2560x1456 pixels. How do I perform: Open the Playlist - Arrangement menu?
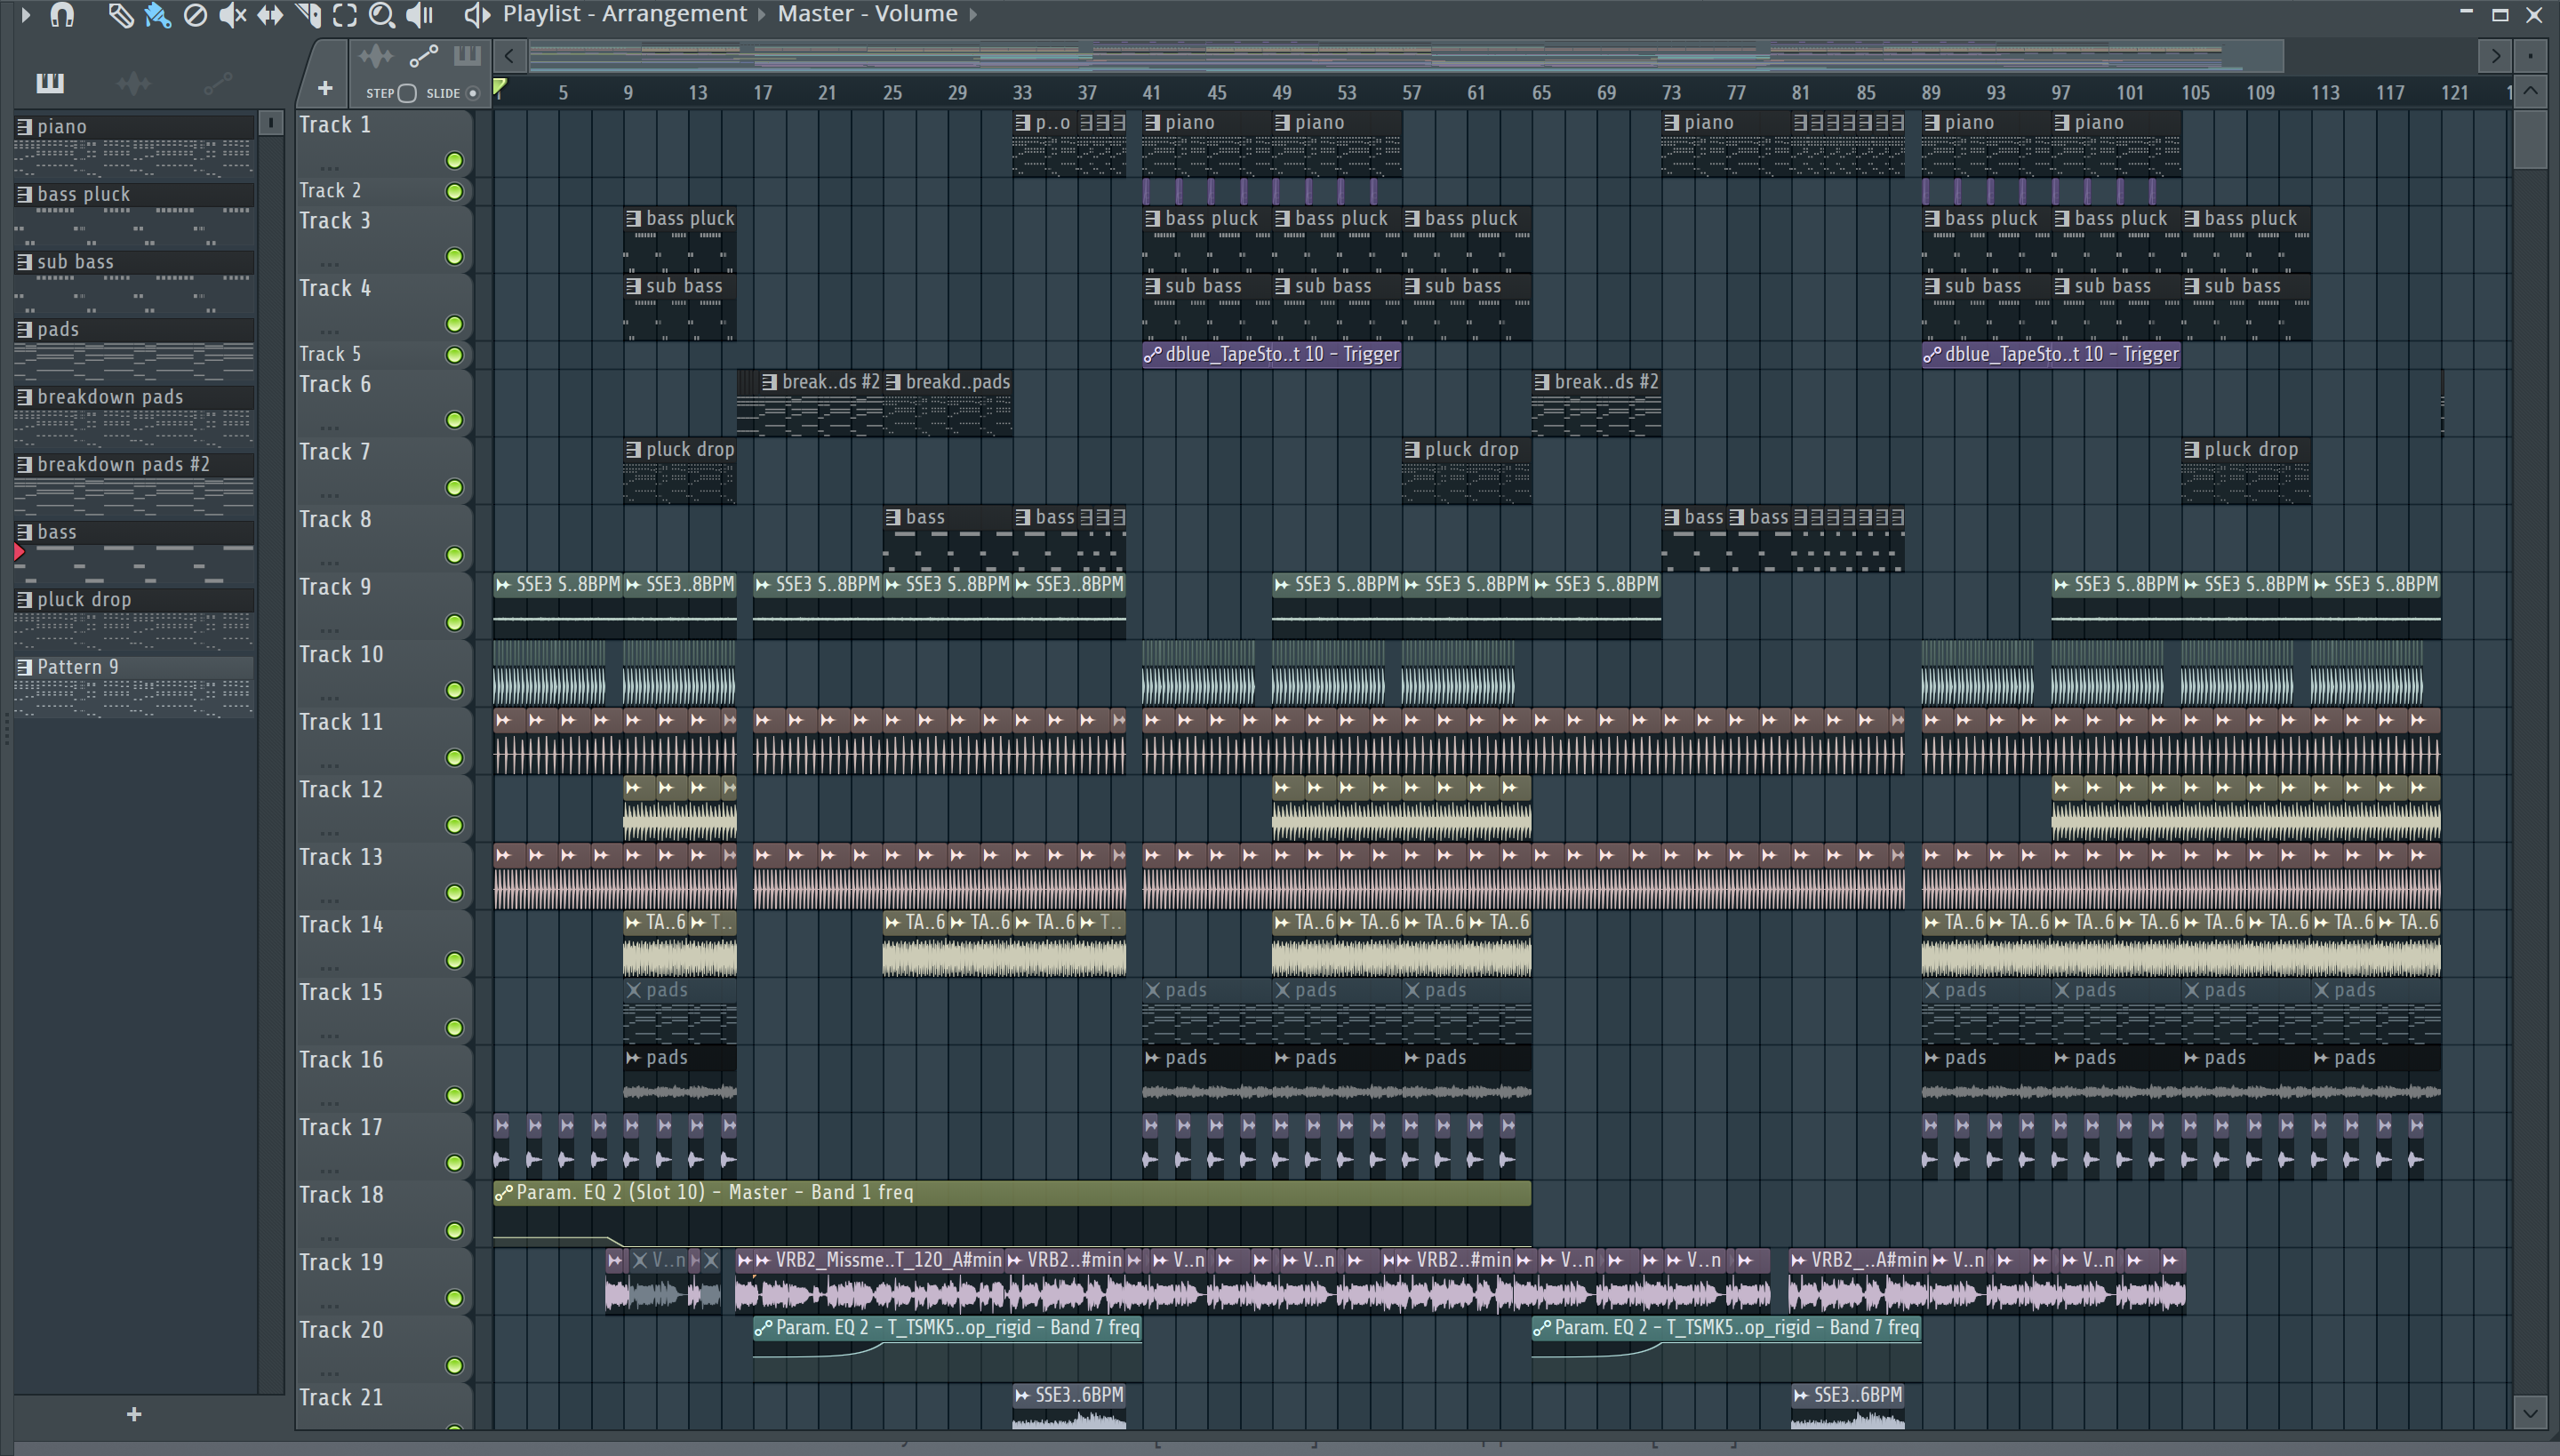(625, 14)
